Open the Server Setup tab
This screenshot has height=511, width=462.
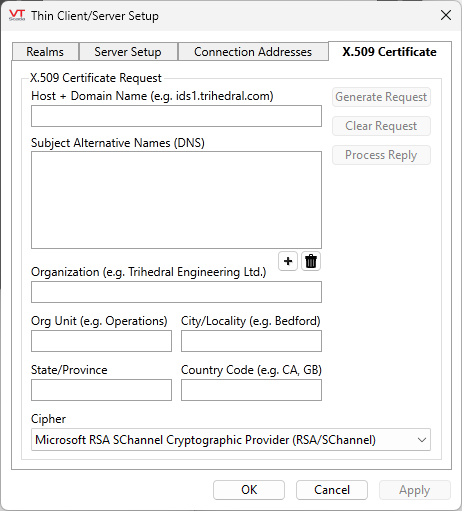click(x=128, y=52)
